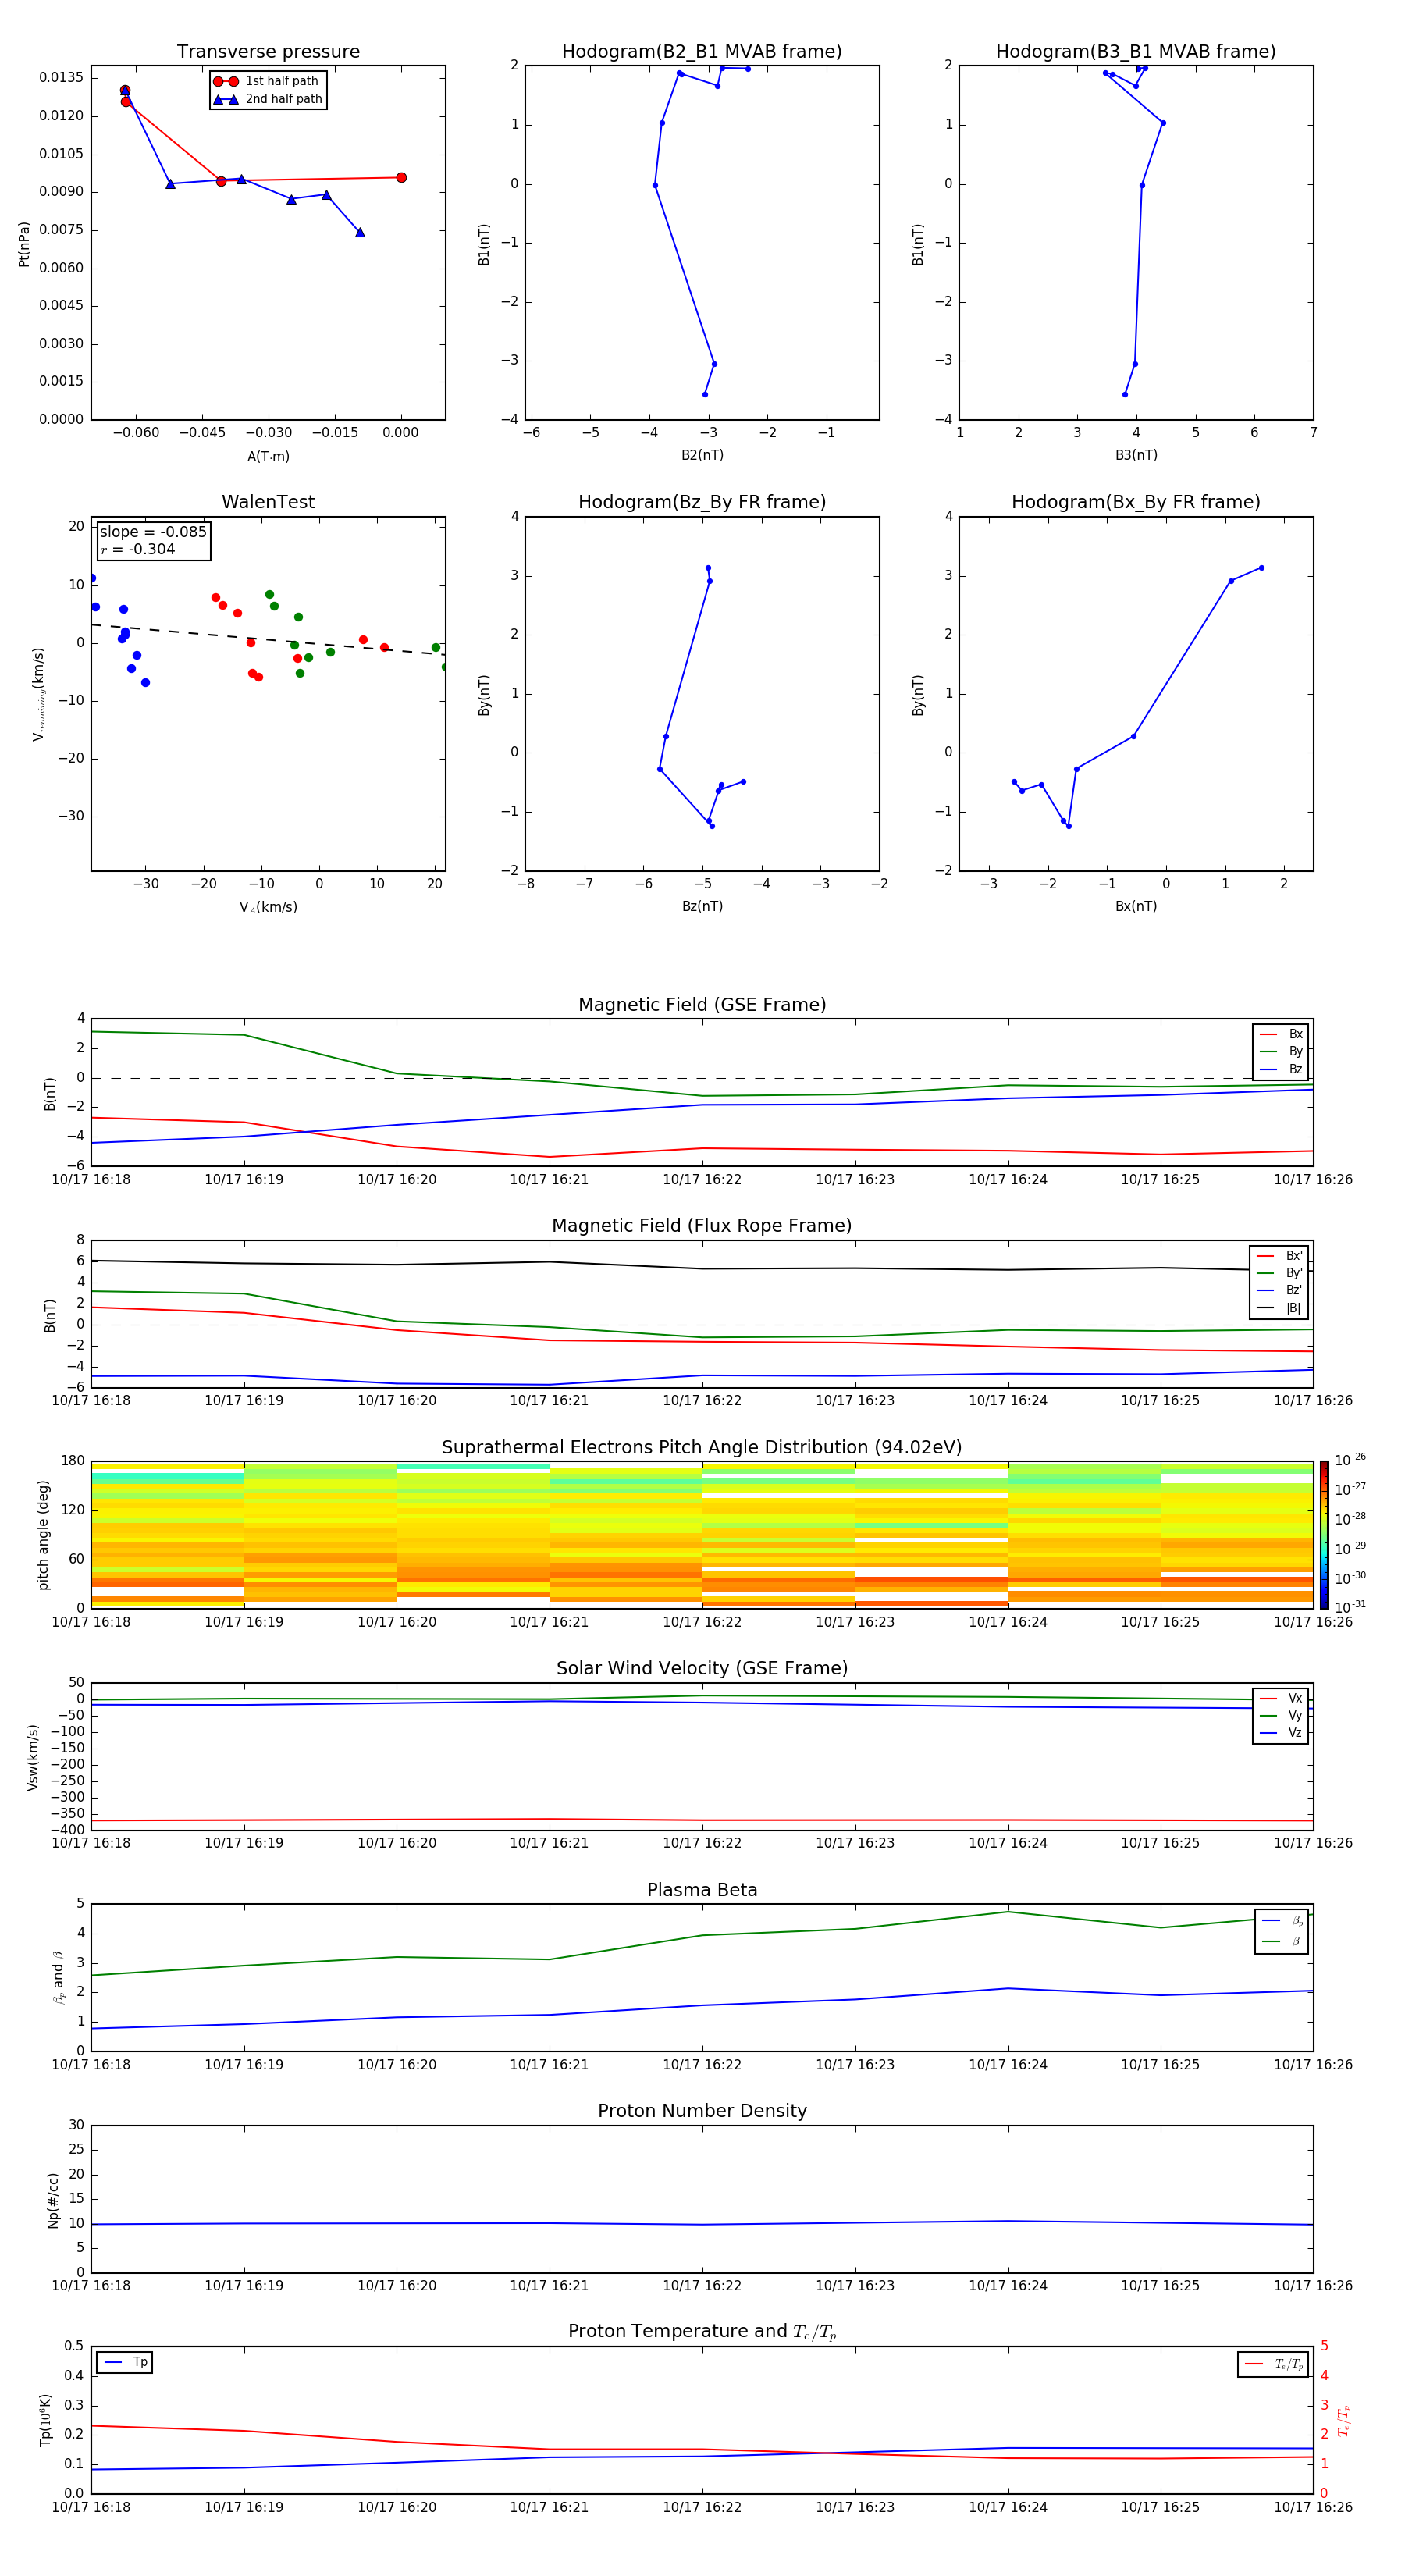Click the "Hodogram(B3_B1 MVAB frame)" title
The image size is (1405, 2576).
pyautogui.click(x=1136, y=52)
